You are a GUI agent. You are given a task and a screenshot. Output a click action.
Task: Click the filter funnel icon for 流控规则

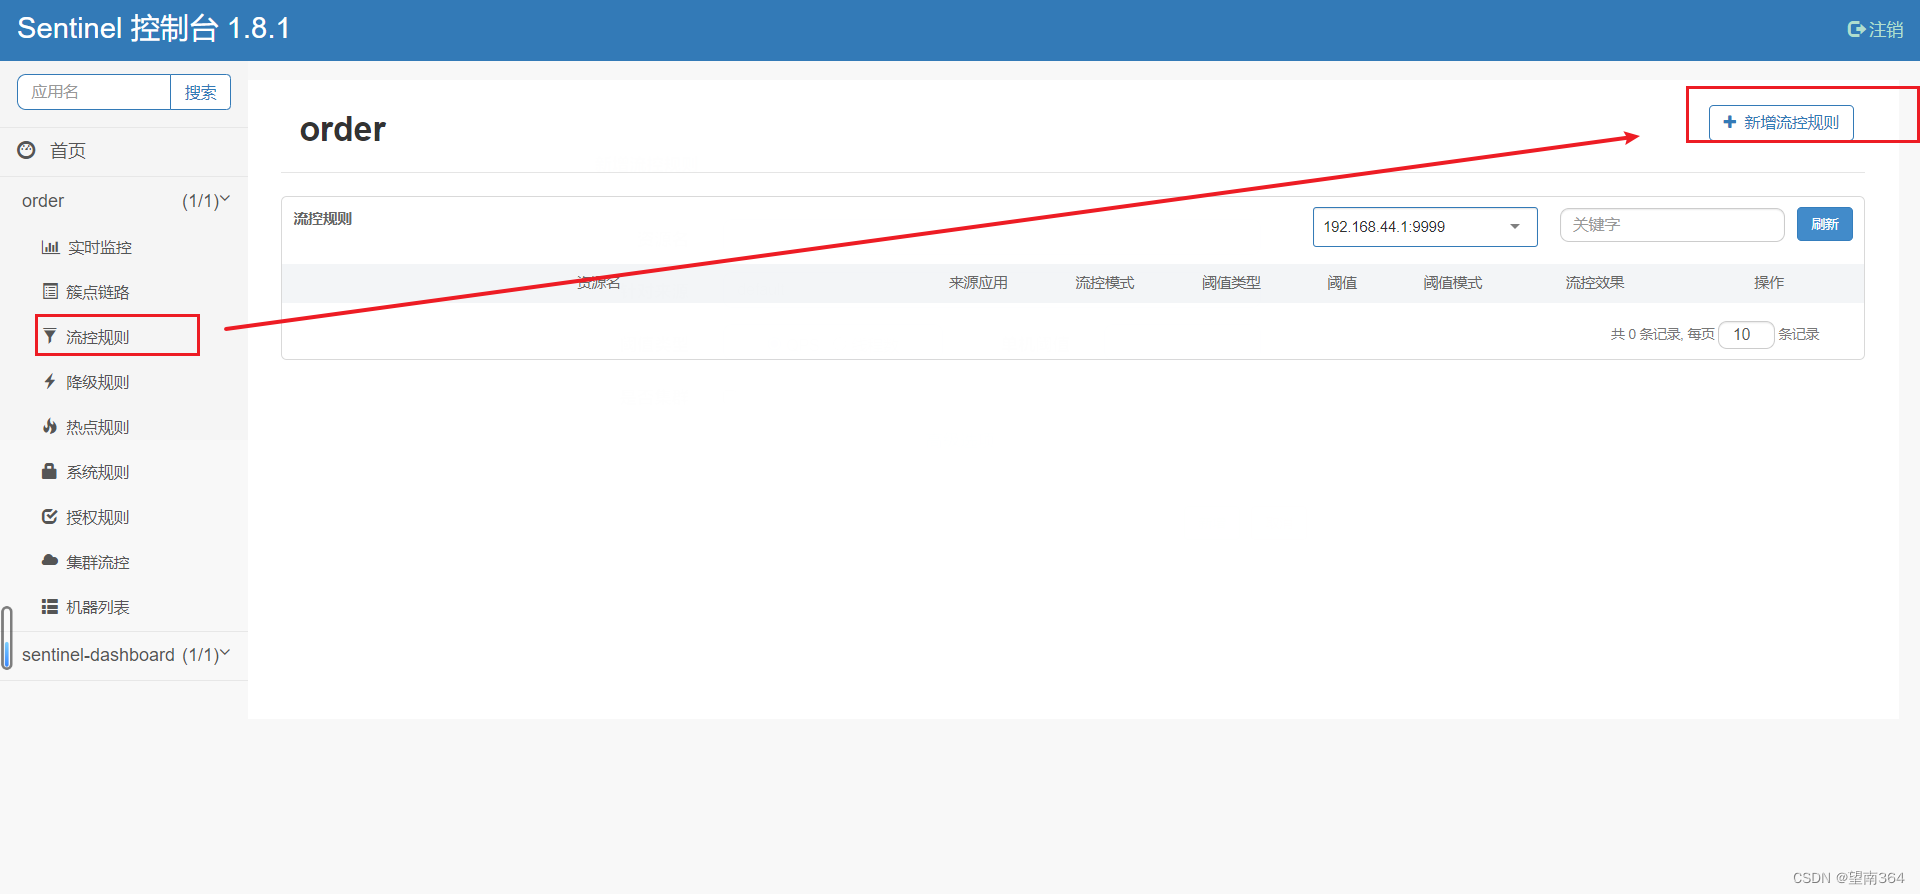[x=50, y=337]
